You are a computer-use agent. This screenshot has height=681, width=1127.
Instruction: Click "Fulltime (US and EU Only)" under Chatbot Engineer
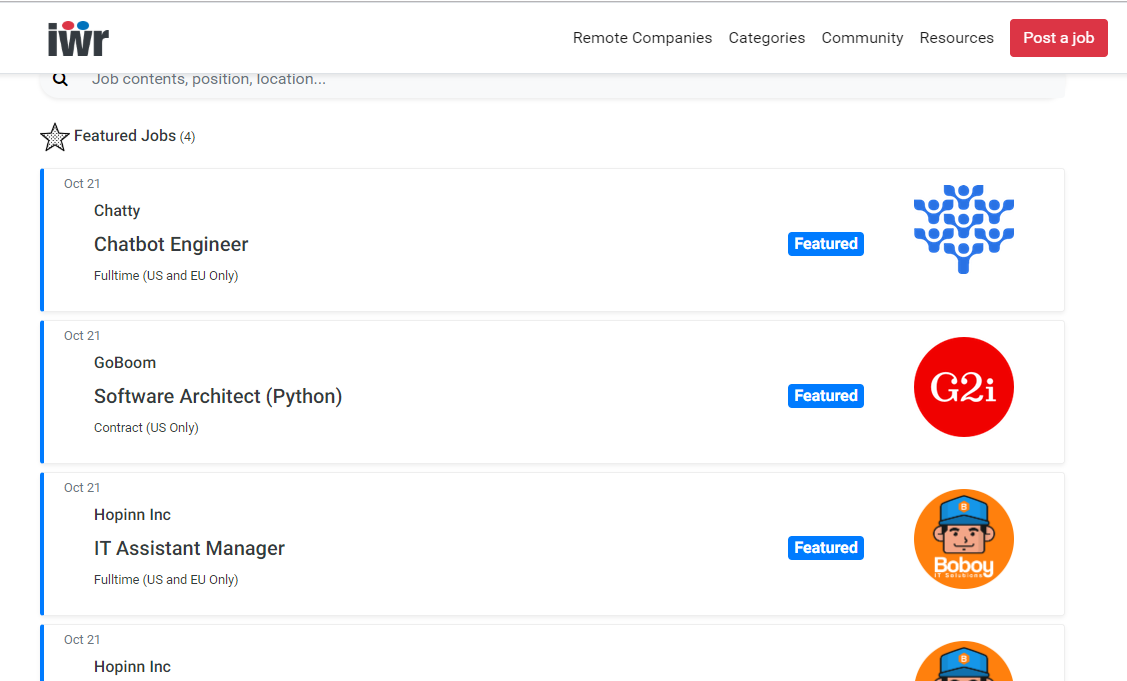166,275
